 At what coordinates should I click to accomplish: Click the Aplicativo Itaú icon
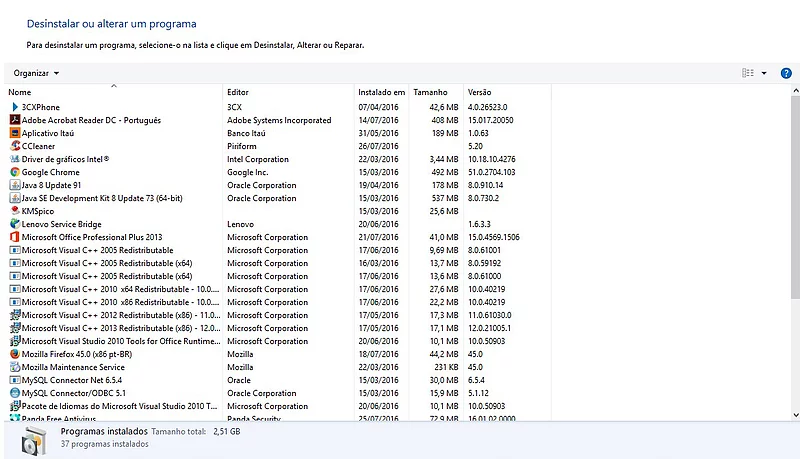click(x=15, y=133)
